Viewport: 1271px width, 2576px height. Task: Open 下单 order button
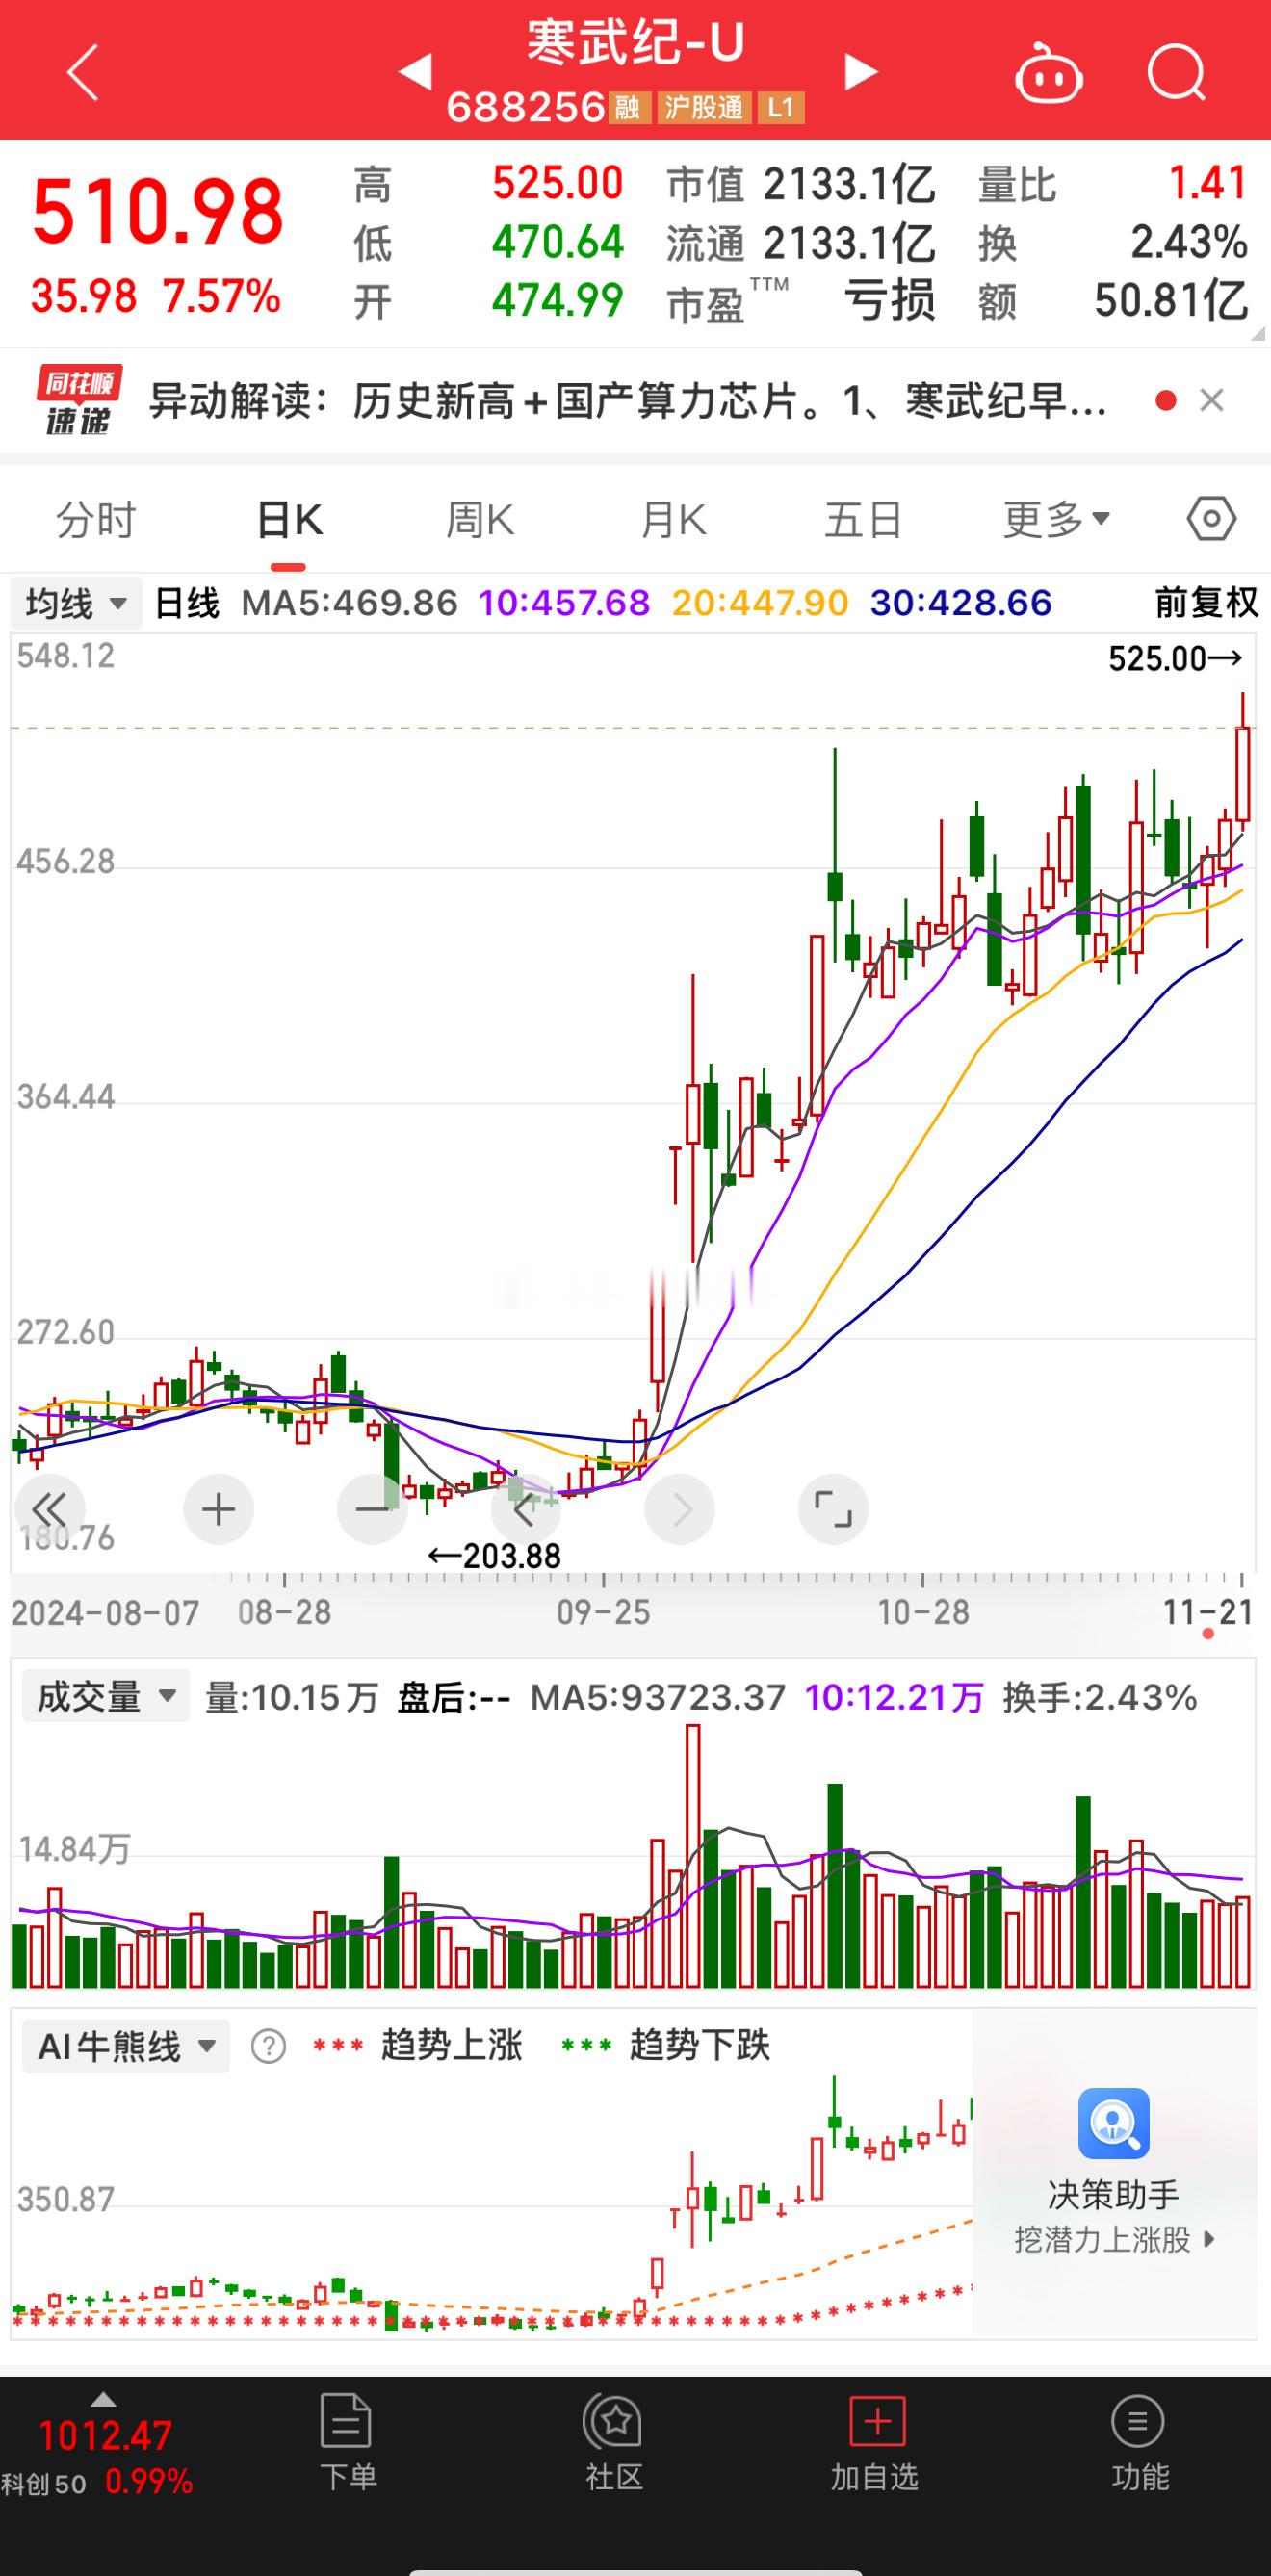[x=348, y=2442]
